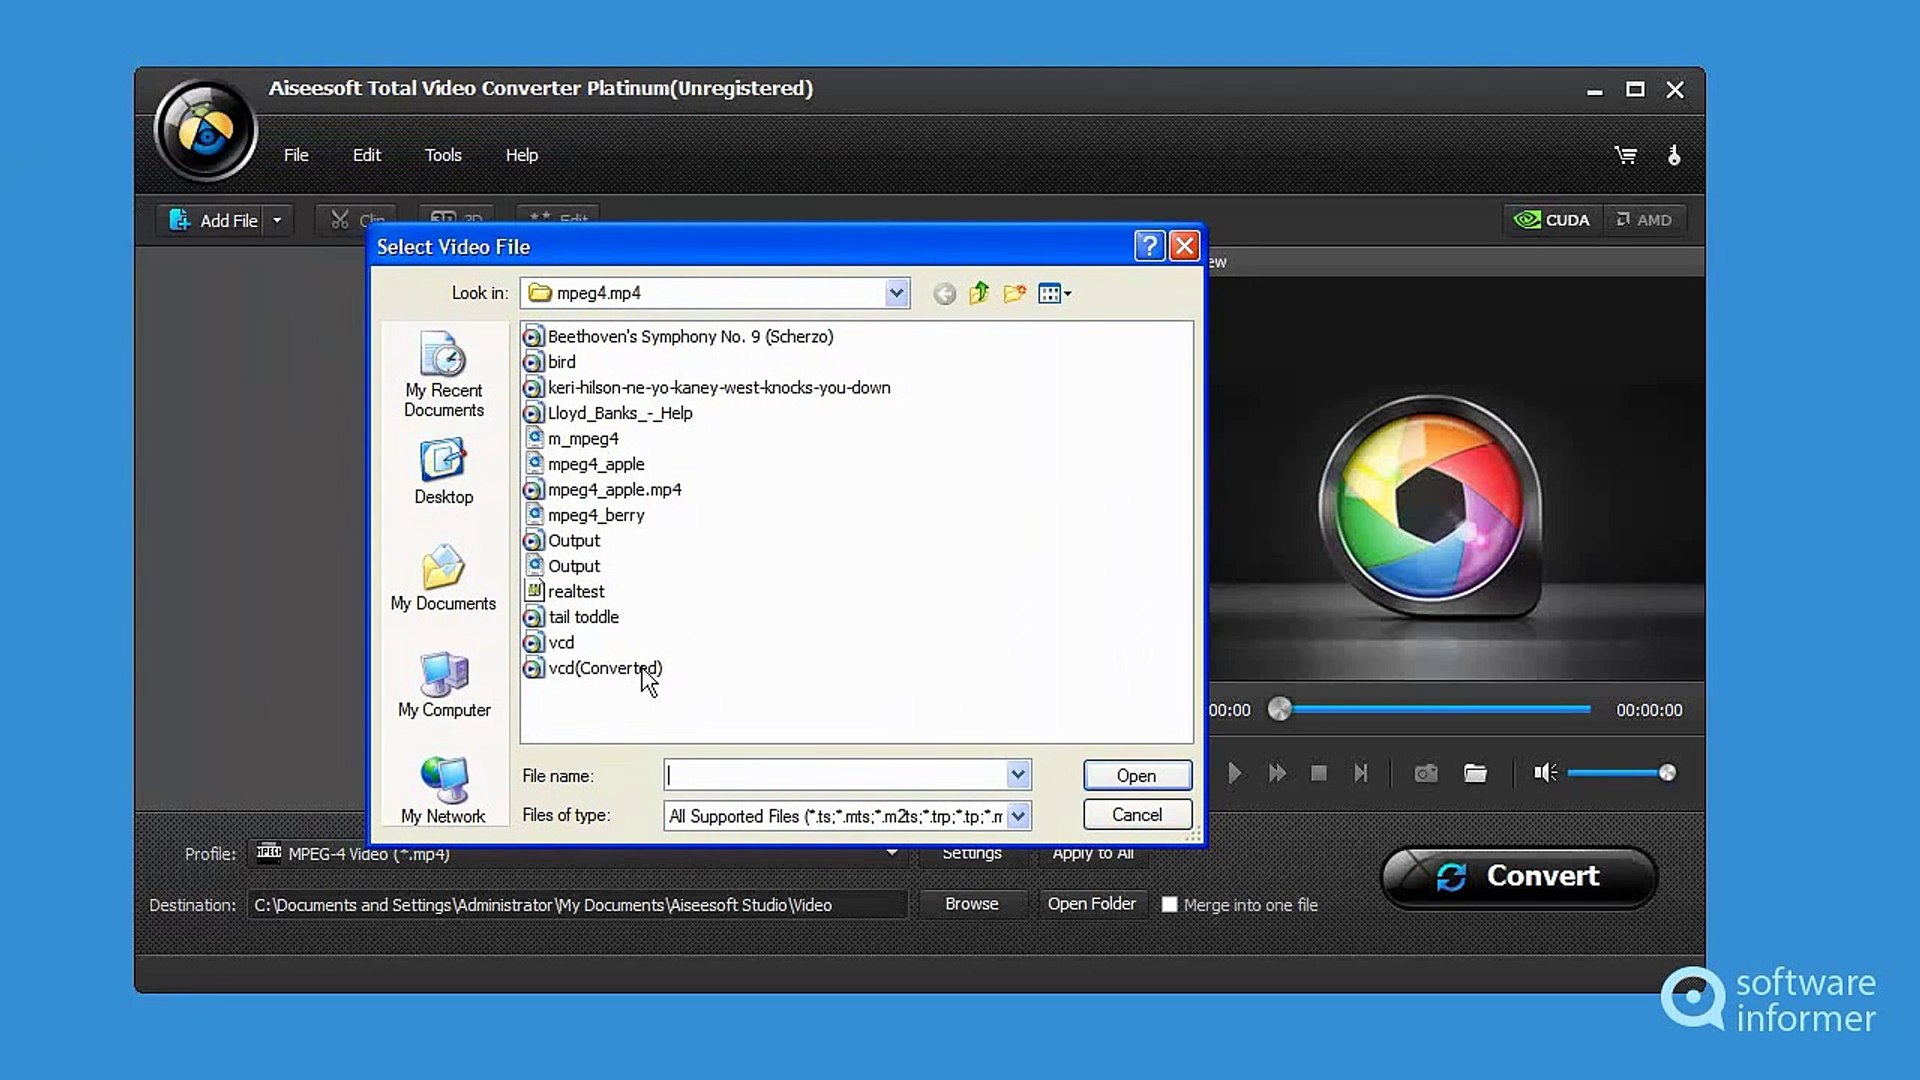The height and width of the screenshot is (1080, 1920).
Task: Select the m_mpeg4 file
Action: click(x=571, y=439)
